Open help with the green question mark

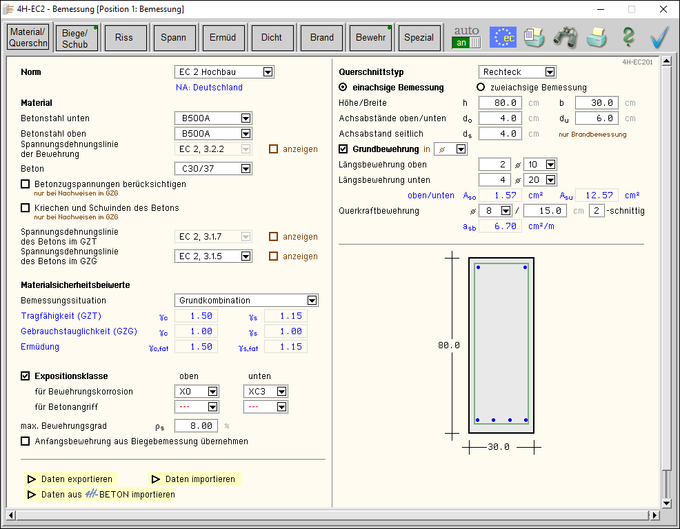[x=628, y=37]
